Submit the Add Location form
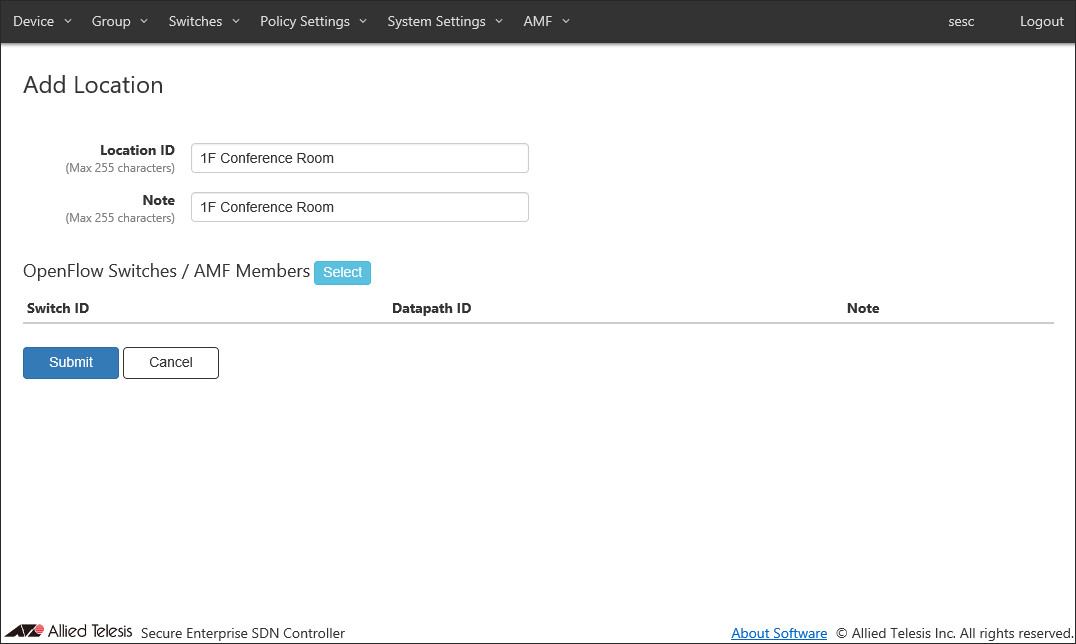This screenshot has width=1076, height=644. tap(71, 363)
